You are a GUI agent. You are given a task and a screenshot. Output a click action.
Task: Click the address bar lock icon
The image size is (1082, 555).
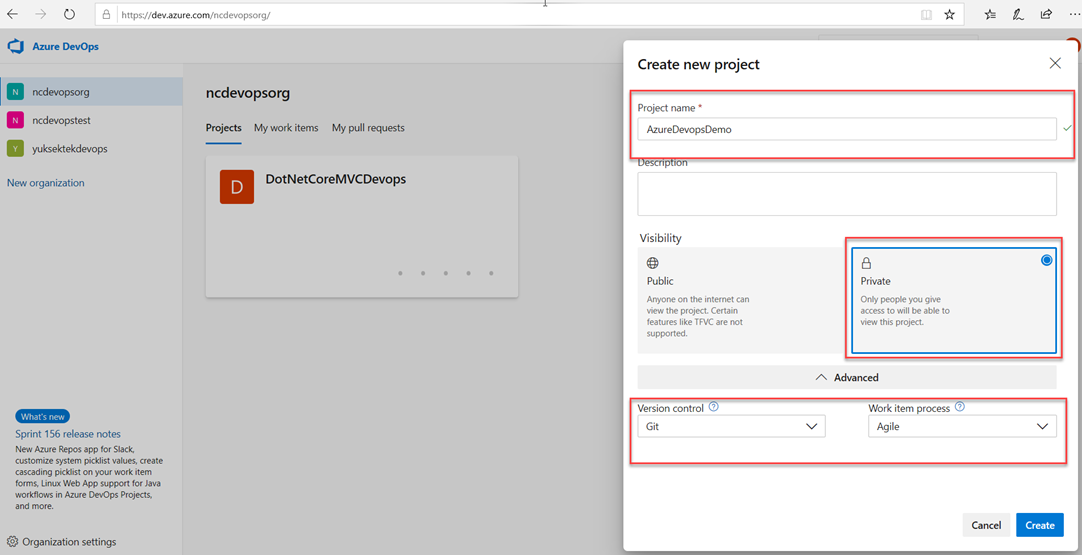coord(106,14)
